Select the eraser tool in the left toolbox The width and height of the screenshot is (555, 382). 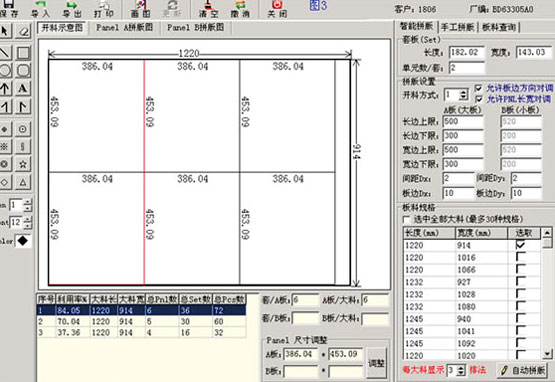23,31
